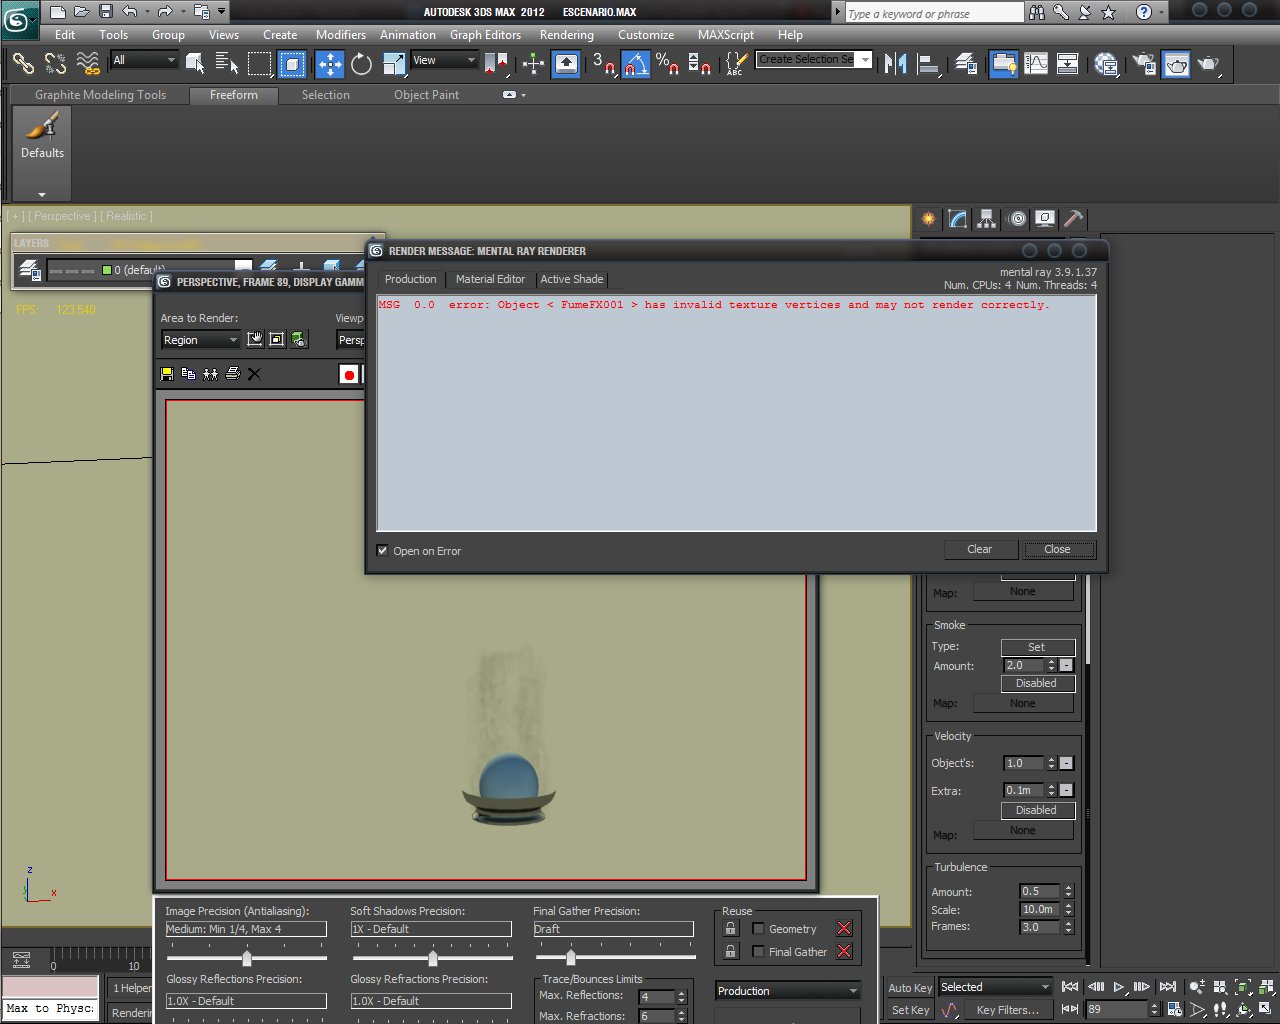Expand the Defaults panel arrow
Screen dimensions: 1280x1024
click(x=42, y=194)
